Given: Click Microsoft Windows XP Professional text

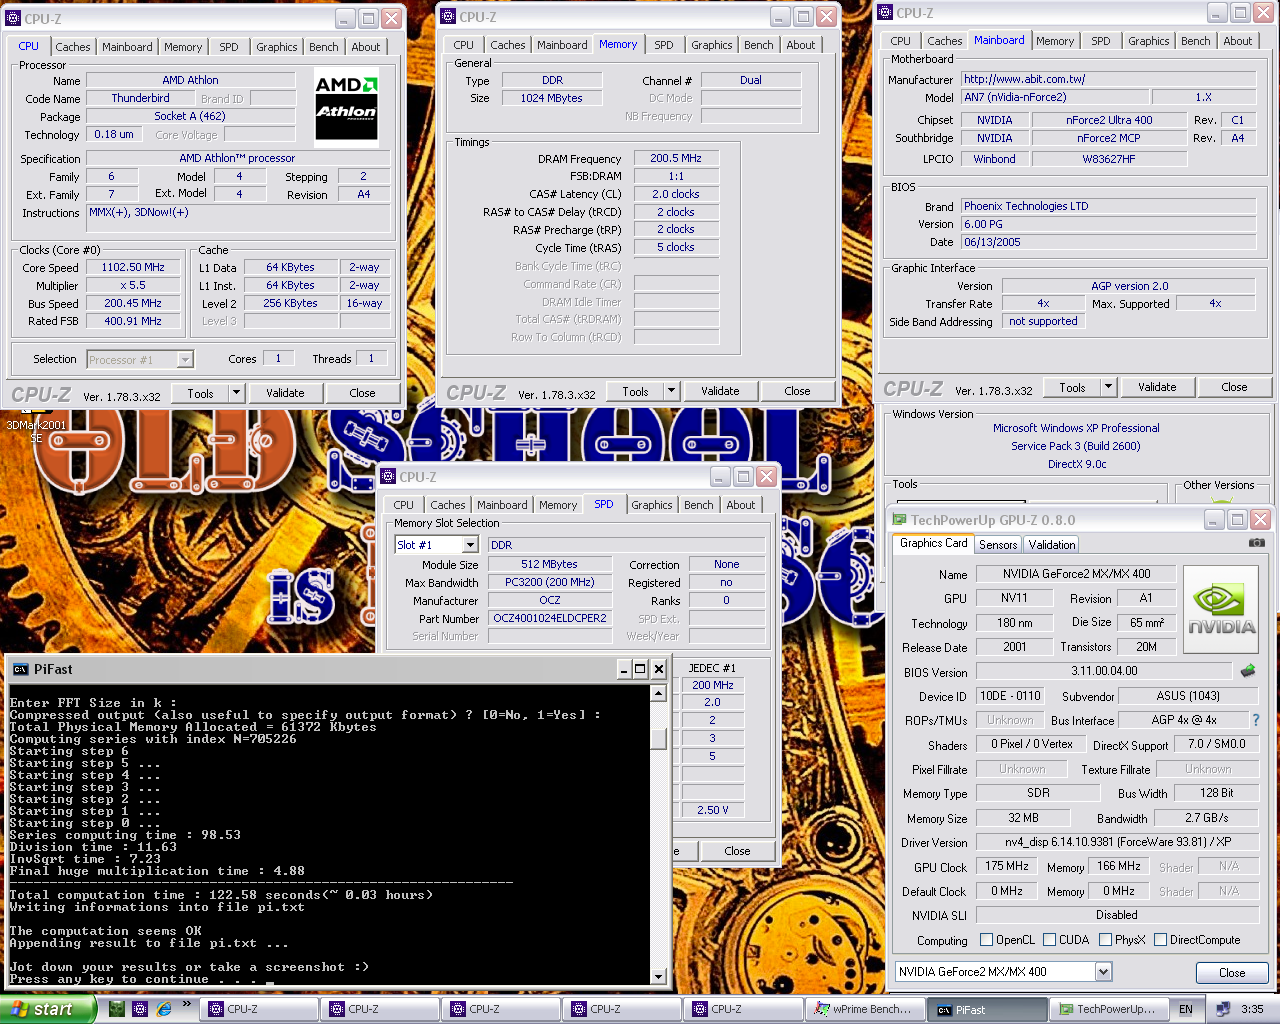Looking at the screenshot, I should pyautogui.click(x=1076, y=428).
